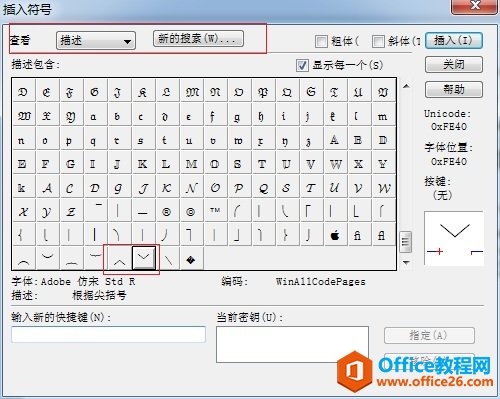Select the backslash symbol in the last row

168,259
